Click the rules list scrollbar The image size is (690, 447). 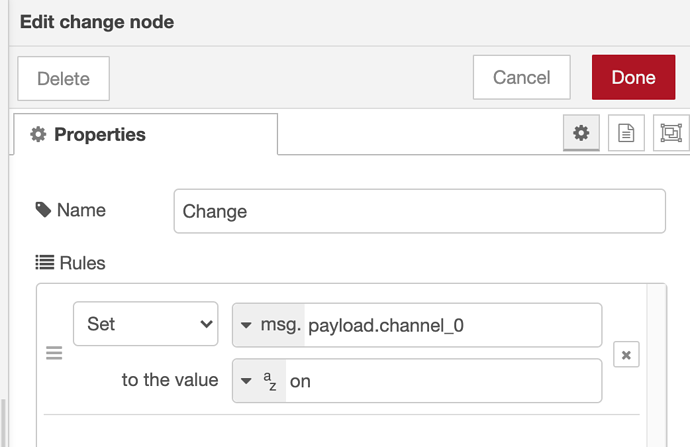click(656, 365)
